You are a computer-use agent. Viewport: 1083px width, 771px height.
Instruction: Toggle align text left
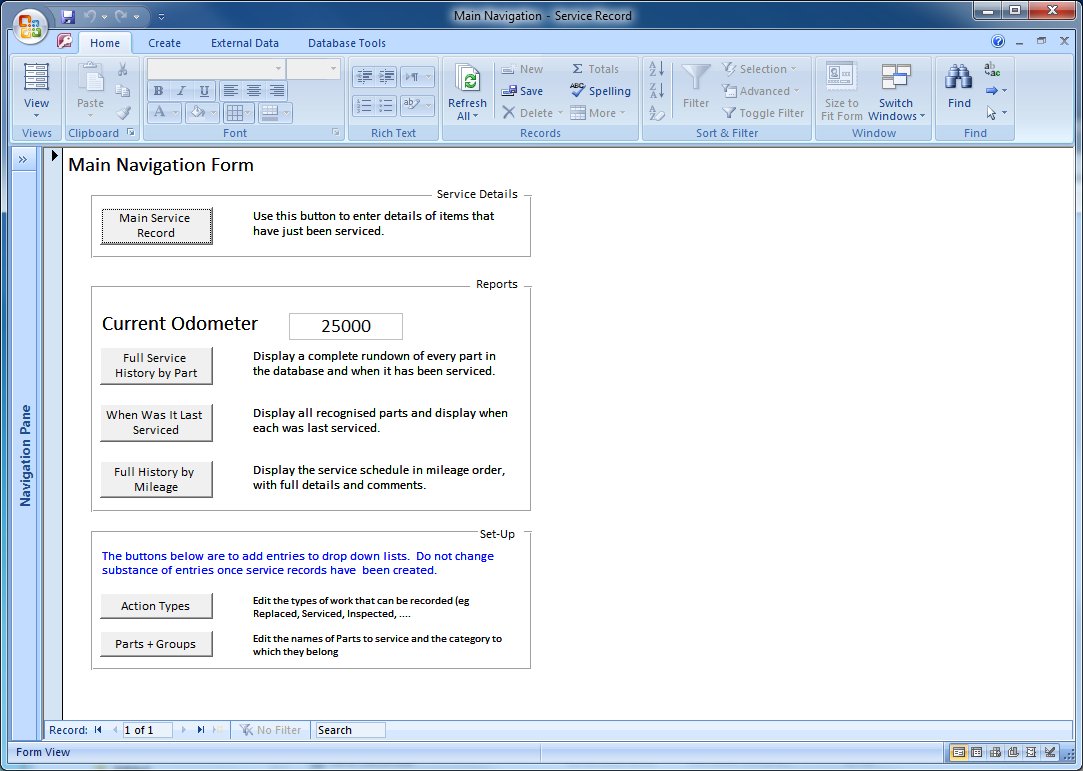(x=231, y=91)
